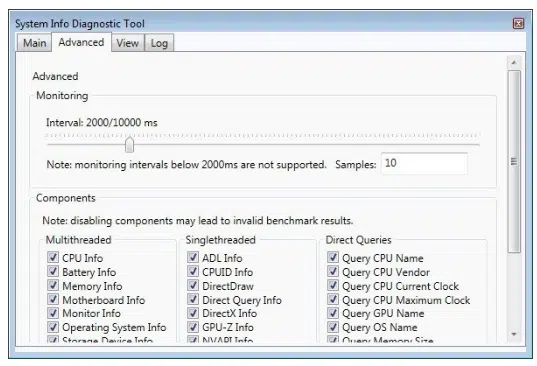Screen dimensions: 537x366
Task: Open the Log tab
Action: click(x=159, y=43)
